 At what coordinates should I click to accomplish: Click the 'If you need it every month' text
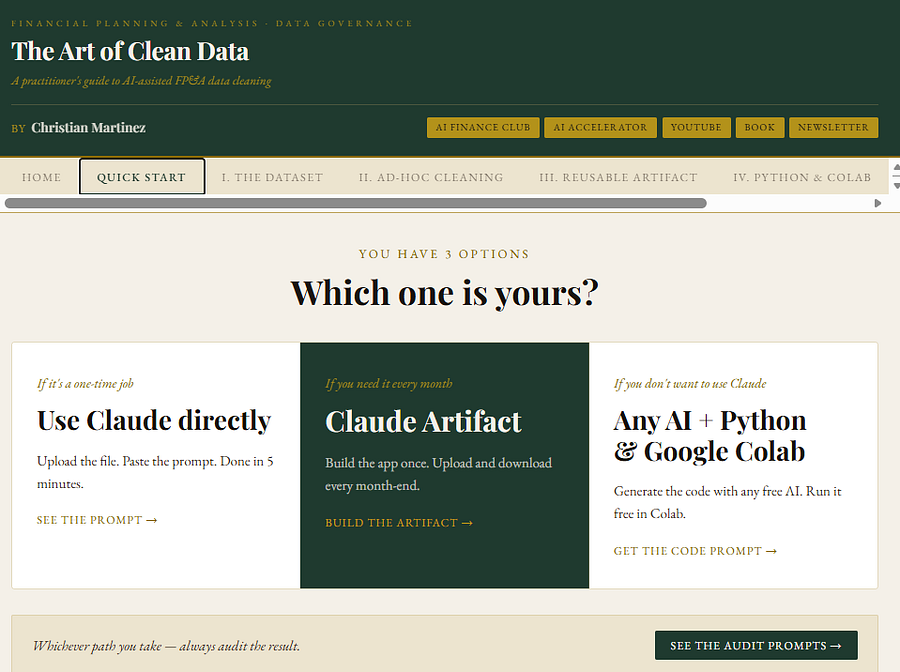389,383
